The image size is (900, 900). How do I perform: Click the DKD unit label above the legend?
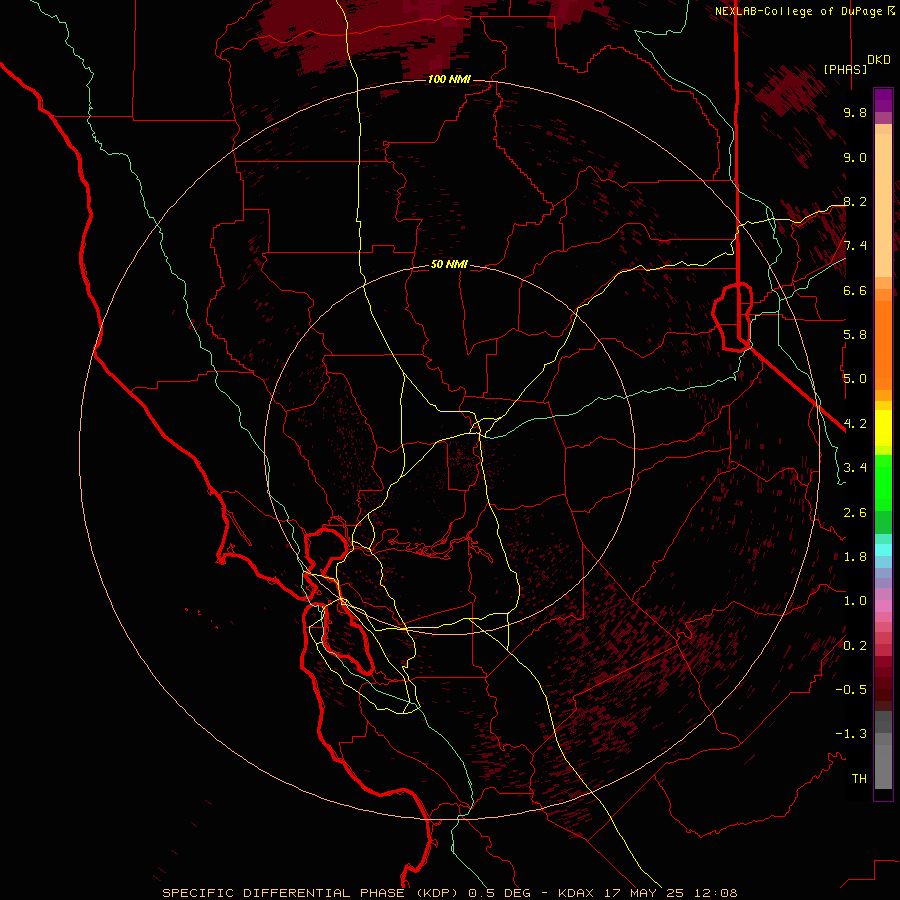click(879, 60)
